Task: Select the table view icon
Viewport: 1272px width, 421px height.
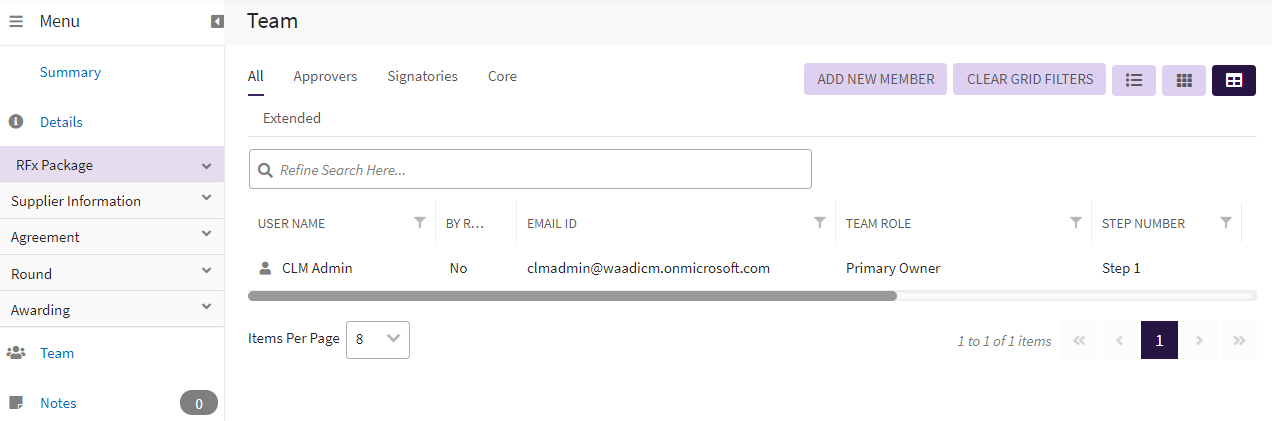Action: [x=1234, y=80]
